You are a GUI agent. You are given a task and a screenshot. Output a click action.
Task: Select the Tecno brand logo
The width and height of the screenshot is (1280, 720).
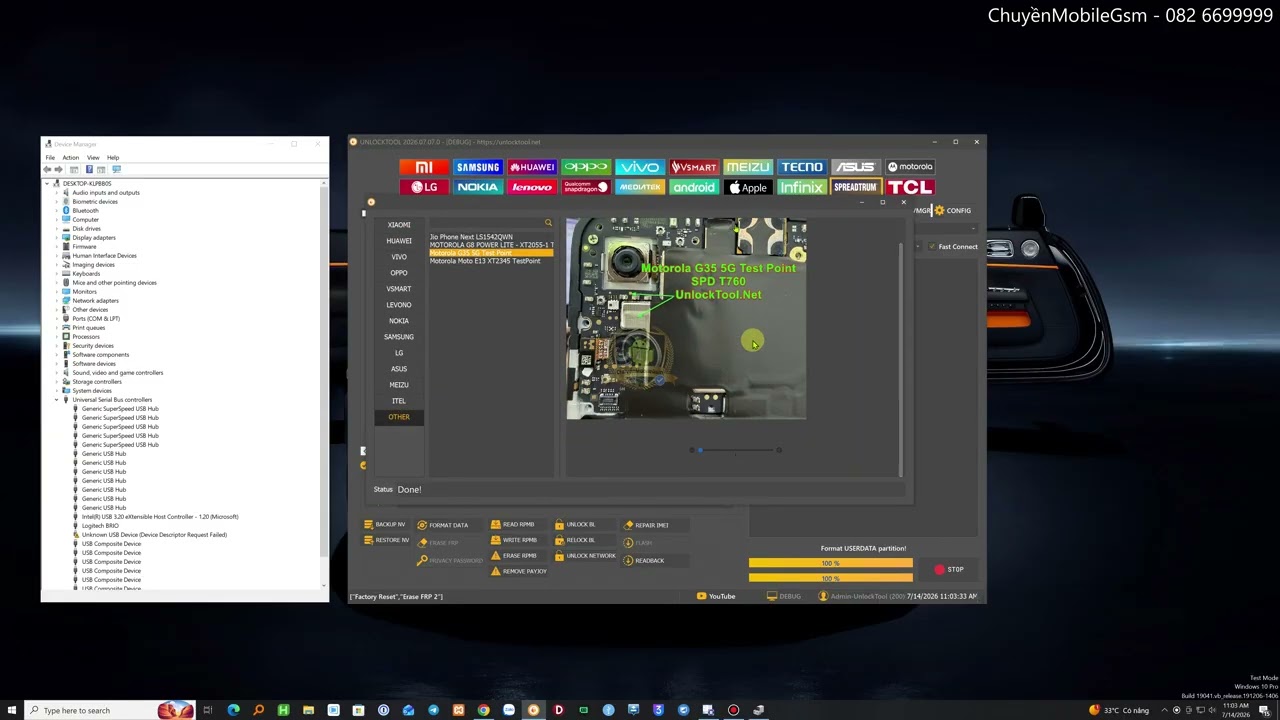[x=802, y=167]
